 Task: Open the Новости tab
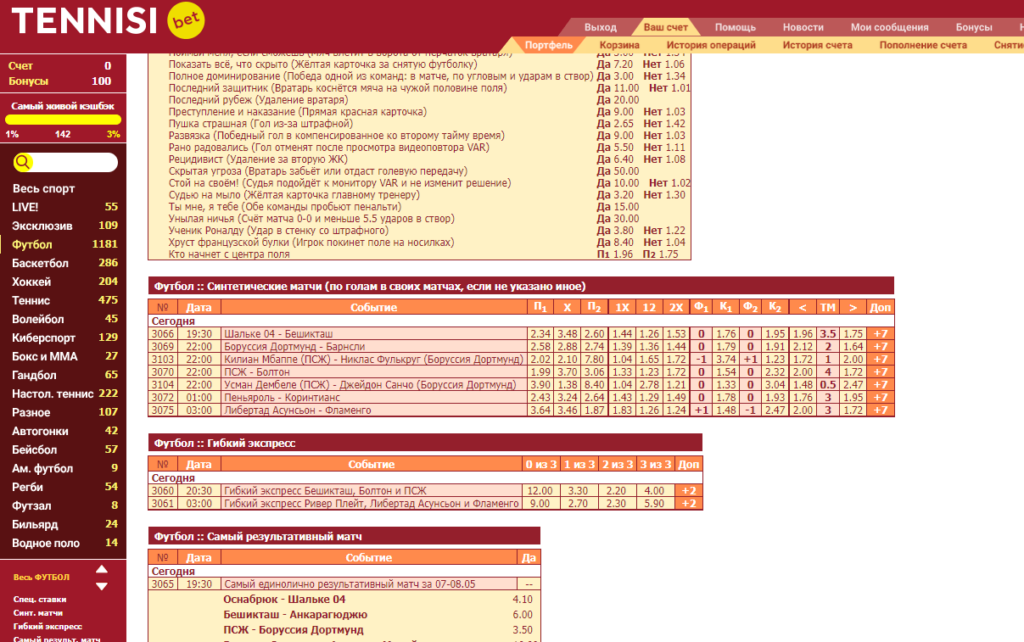tap(803, 27)
